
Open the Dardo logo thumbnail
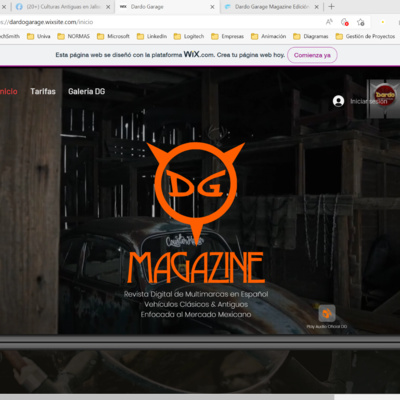[384, 98]
